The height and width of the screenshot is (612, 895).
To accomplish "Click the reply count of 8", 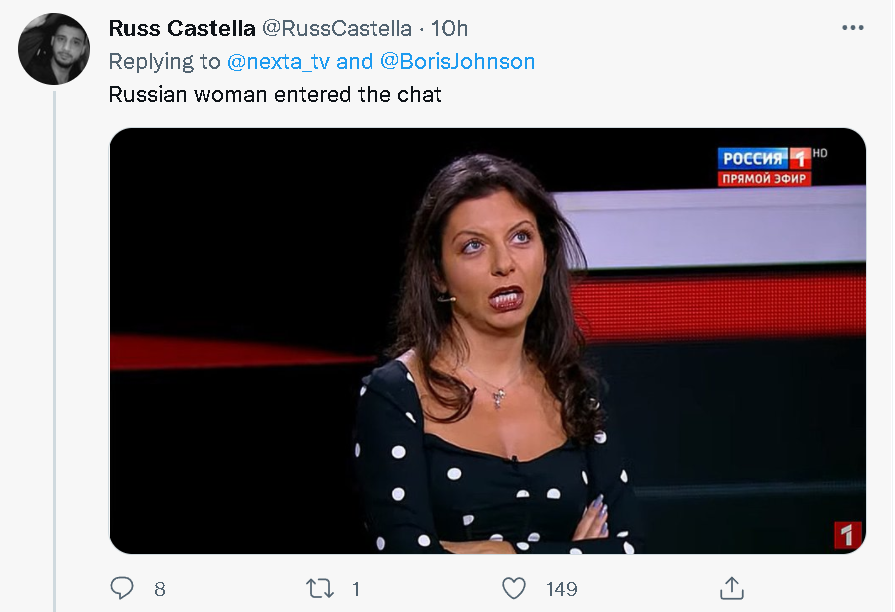I will pos(160,589).
